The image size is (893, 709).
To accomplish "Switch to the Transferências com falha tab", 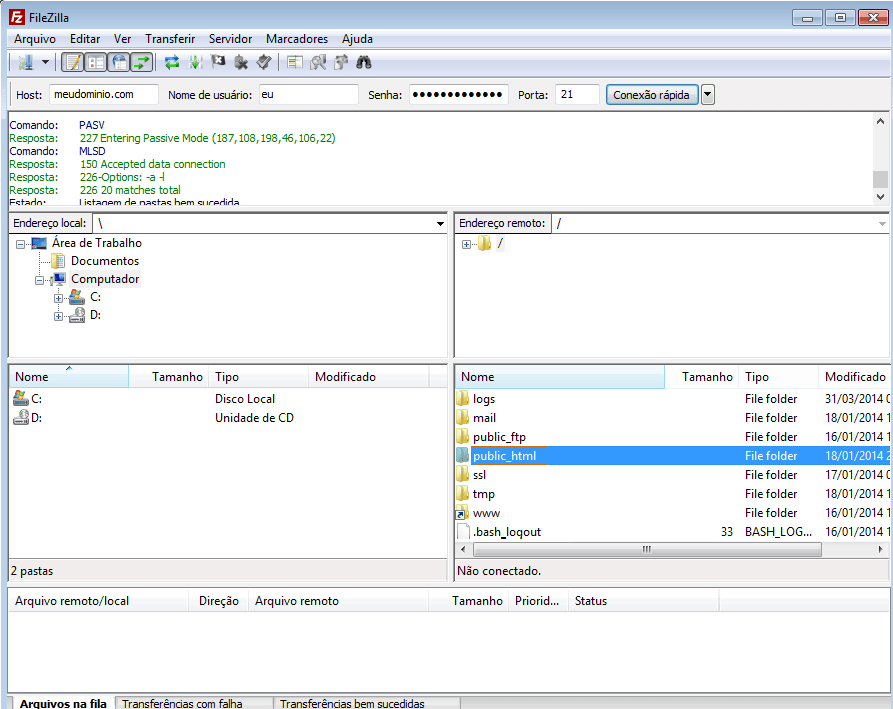I will [182, 703].
